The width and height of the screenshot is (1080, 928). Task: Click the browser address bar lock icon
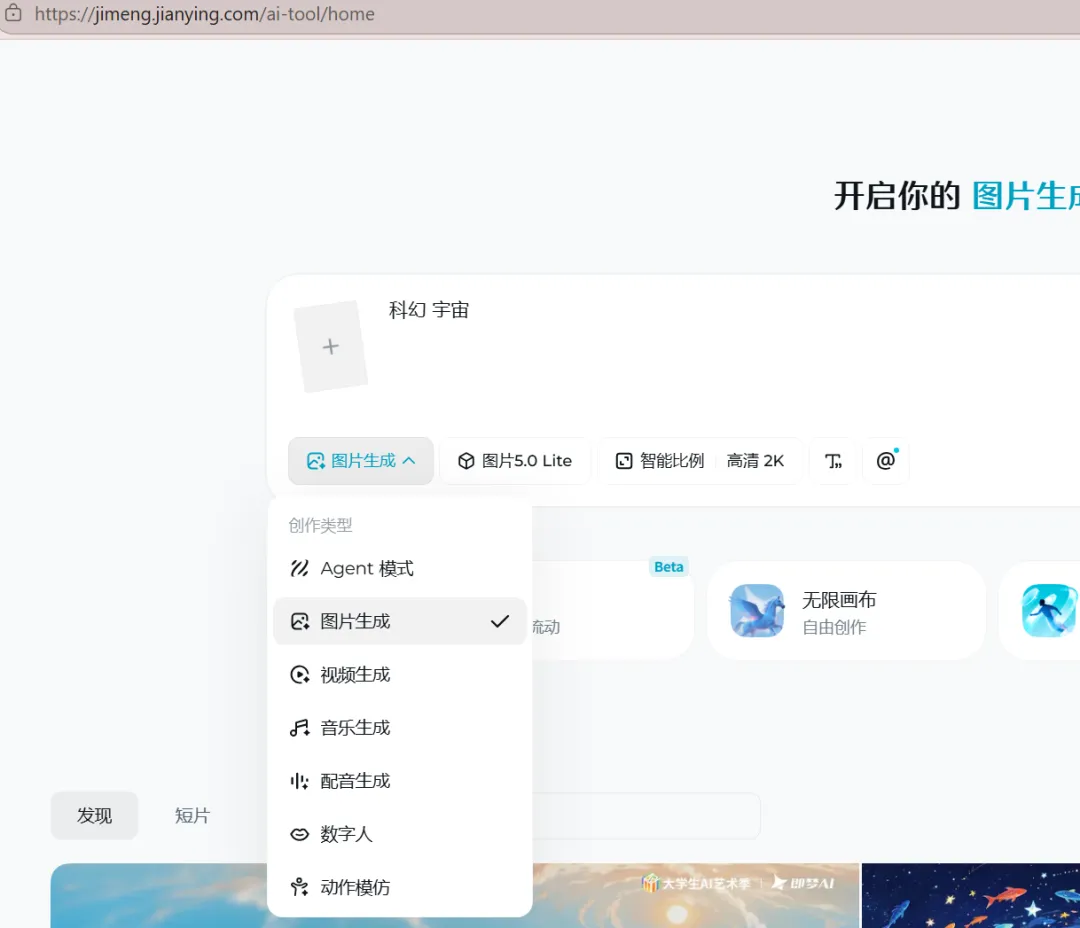point(13,13)
